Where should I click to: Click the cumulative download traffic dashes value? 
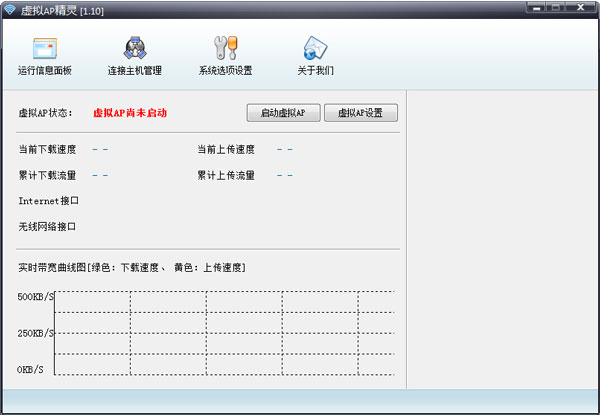point(100,175)
